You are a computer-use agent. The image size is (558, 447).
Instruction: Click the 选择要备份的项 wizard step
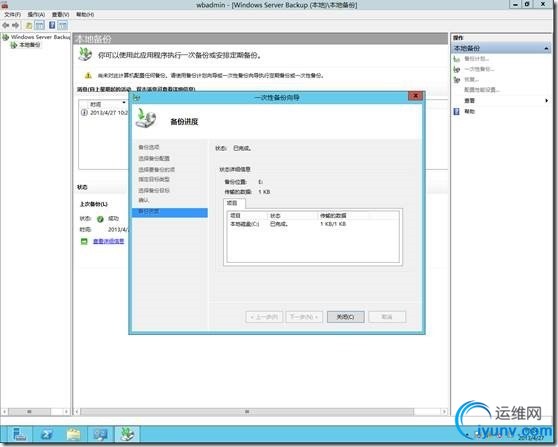point(157,169)
